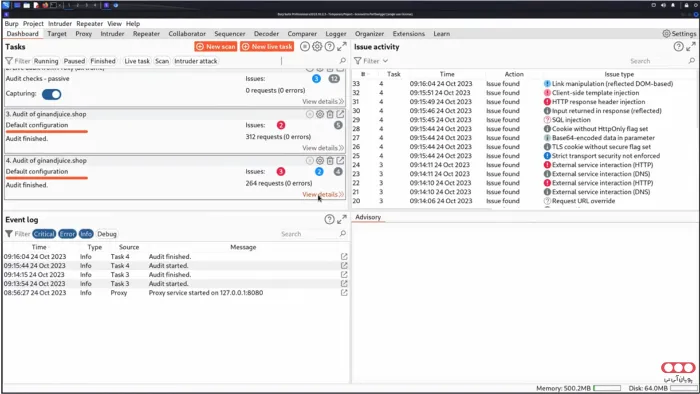Switch to the Collaborator tab
The image size is (700, 394).
pyautogui.click(x=187, y=33)
